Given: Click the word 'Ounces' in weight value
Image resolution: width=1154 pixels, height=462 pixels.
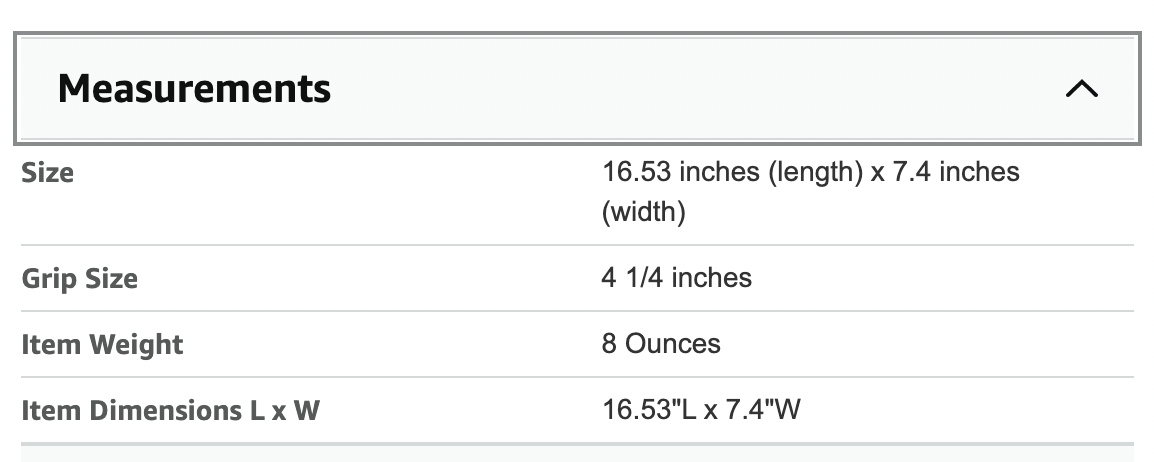Looking at the screenshot, I should click(672, 344).
